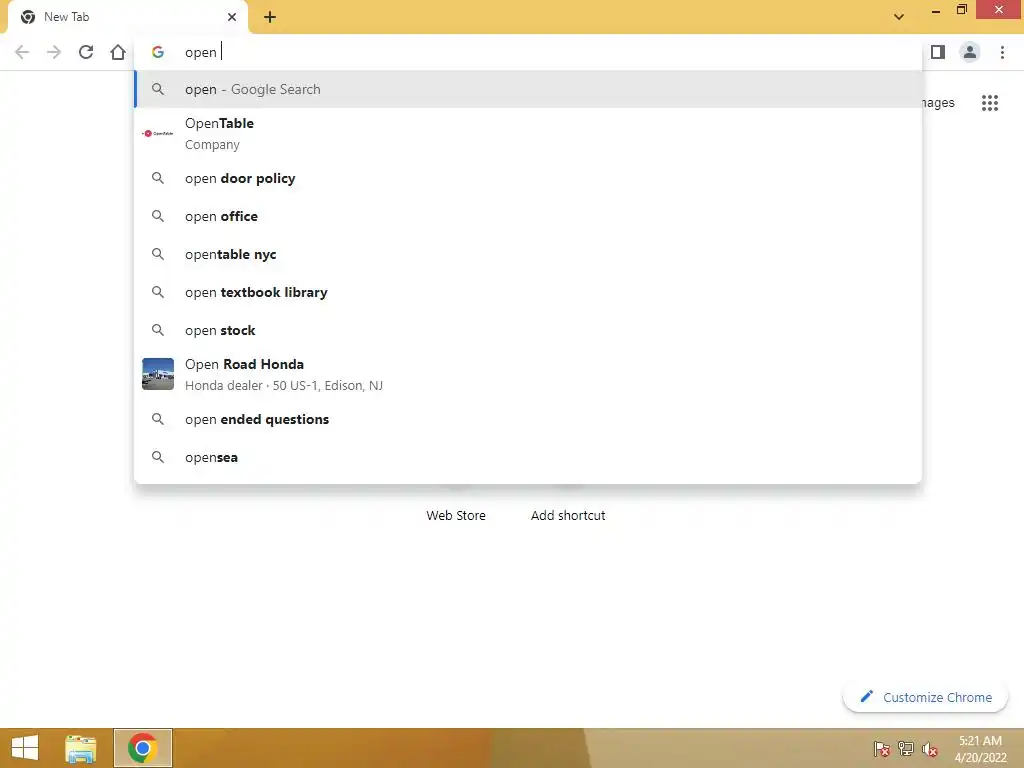This screenshot has width=1024, height=768.
Task: Select Open Road Honda suggestion
Action: coord(528,374)
